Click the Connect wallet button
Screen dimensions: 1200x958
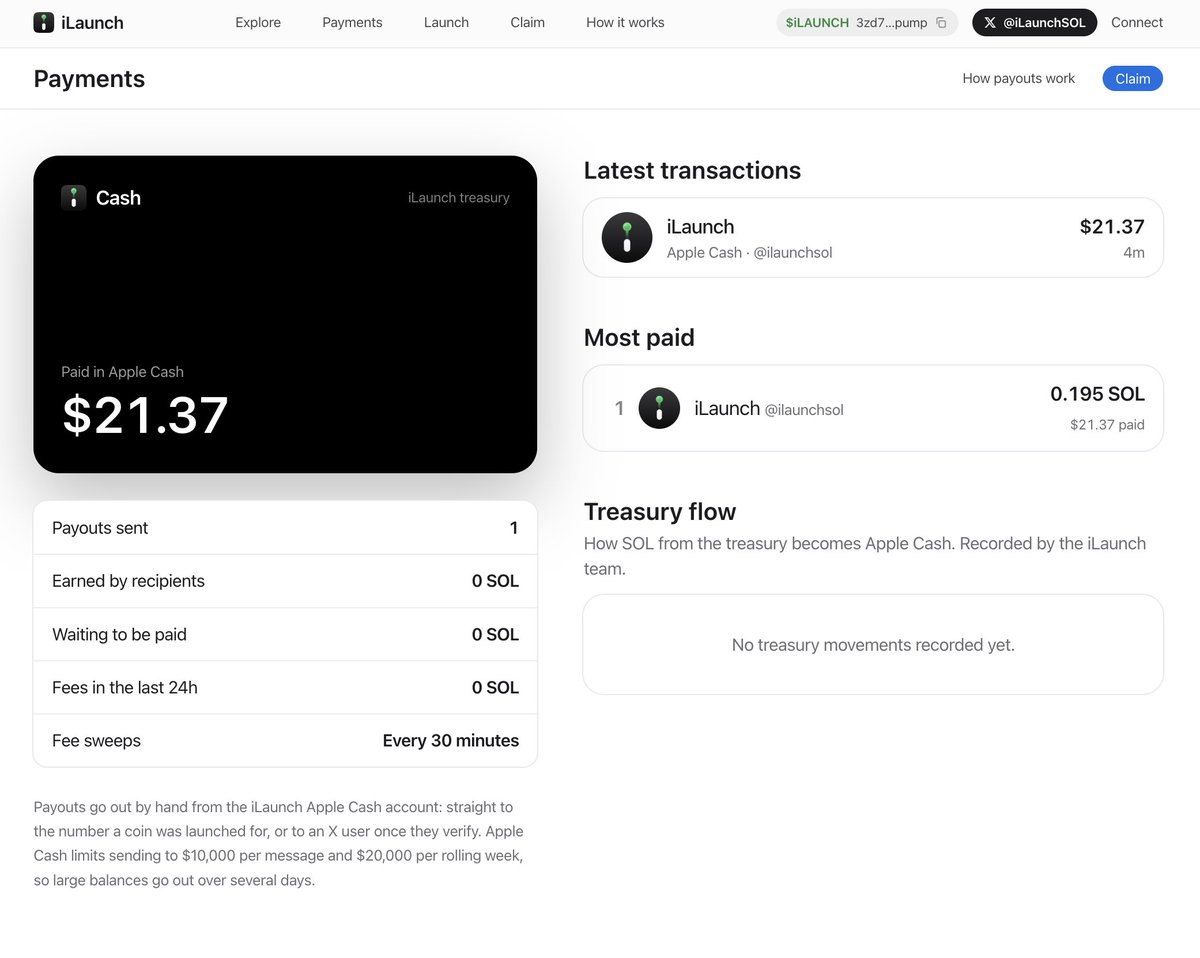pyautogui.click(x=1137, y=22)
